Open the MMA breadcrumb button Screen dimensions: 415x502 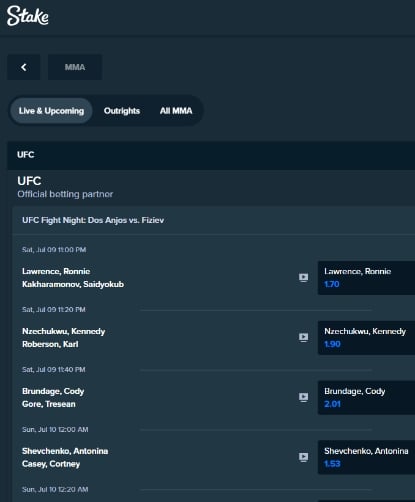tap(75, 67)
